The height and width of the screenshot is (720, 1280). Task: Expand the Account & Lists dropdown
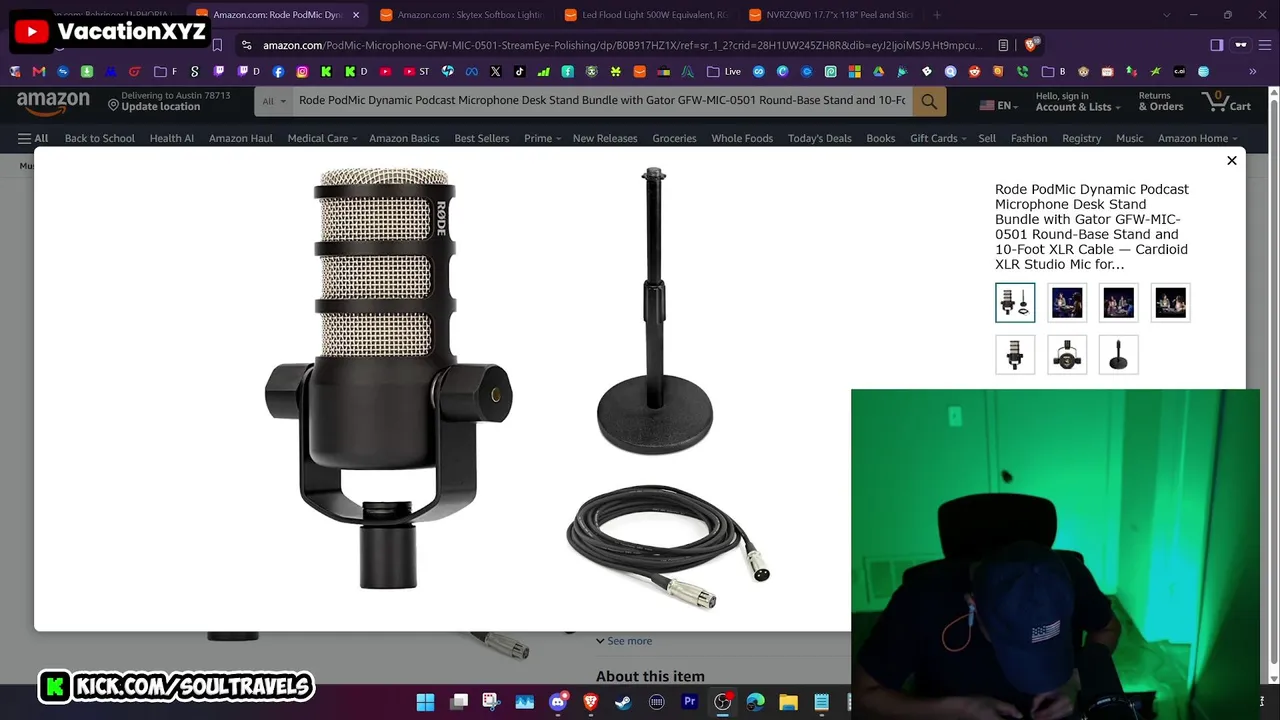click(x=1077, y=101)
